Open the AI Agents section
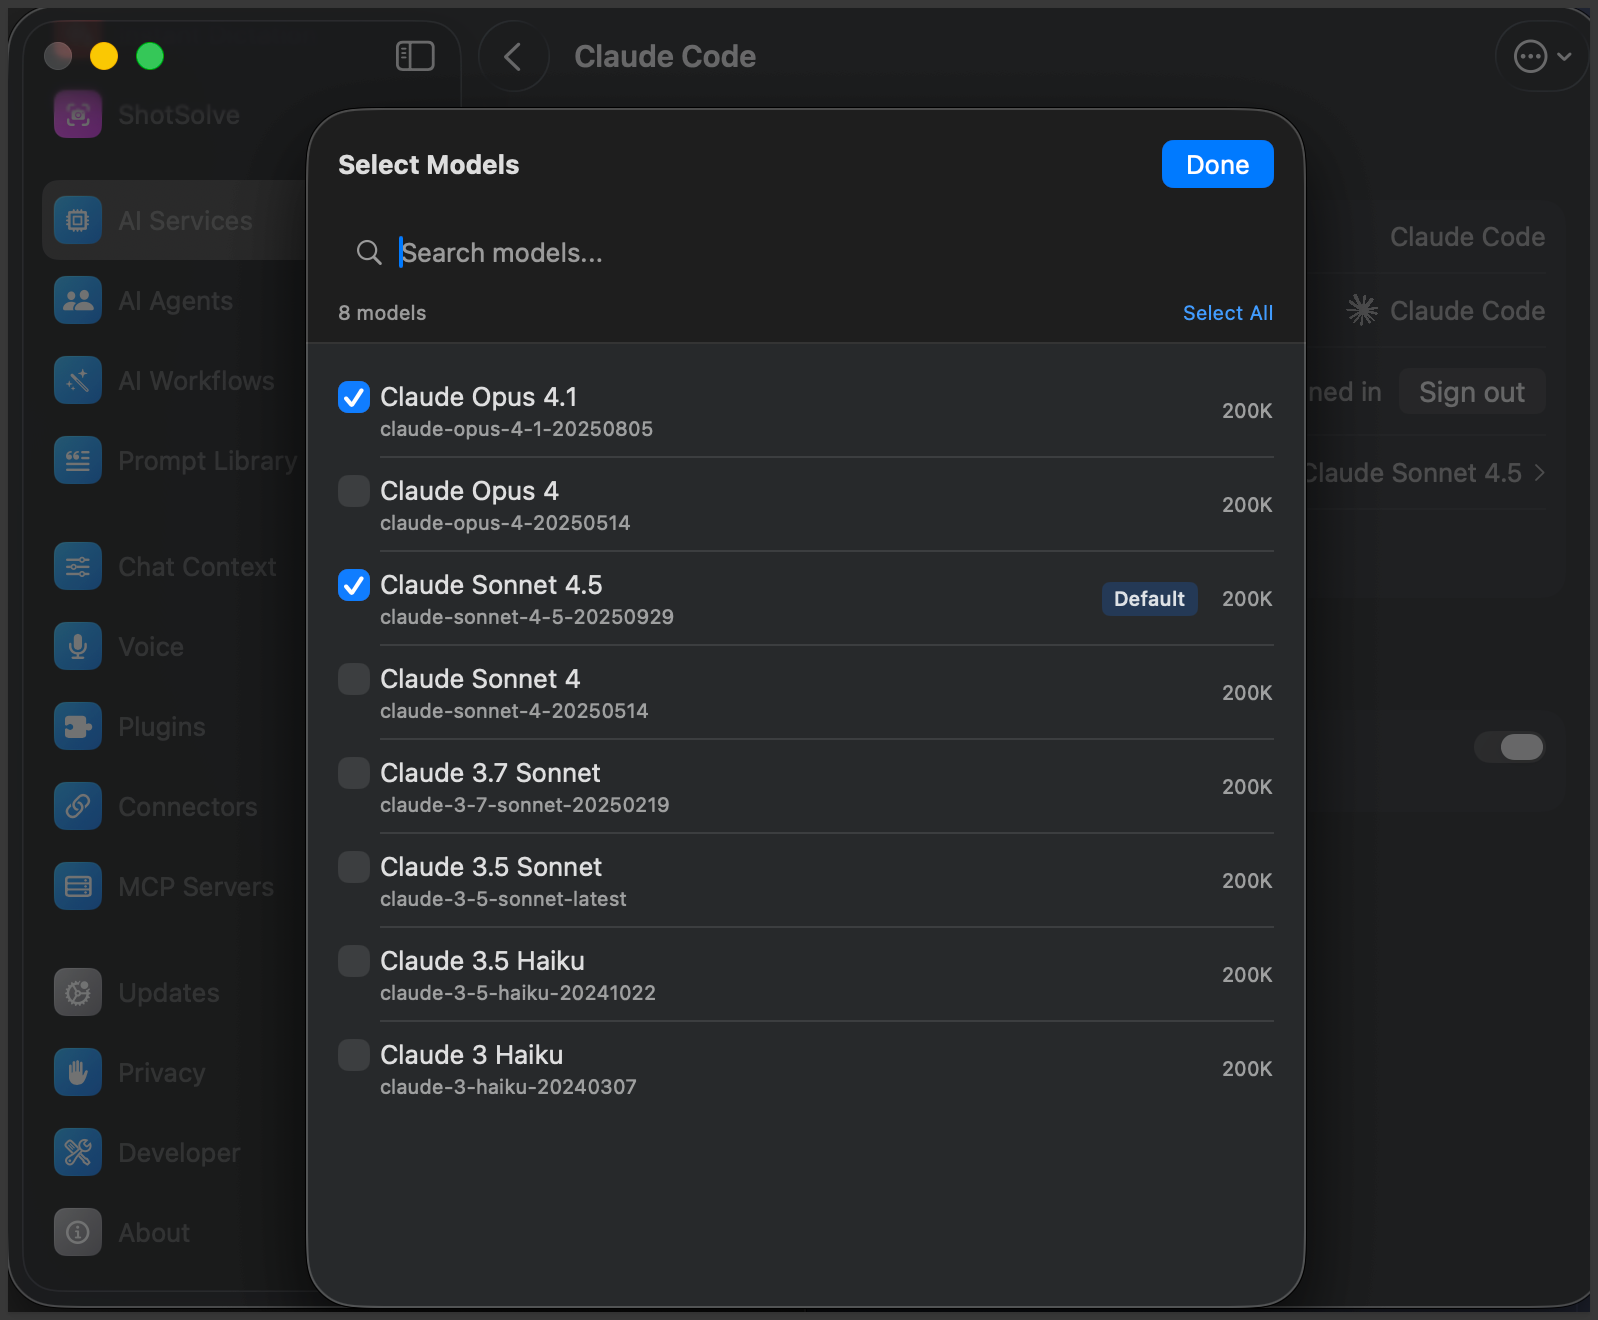 pyautogui.click(x=175, y=301)
